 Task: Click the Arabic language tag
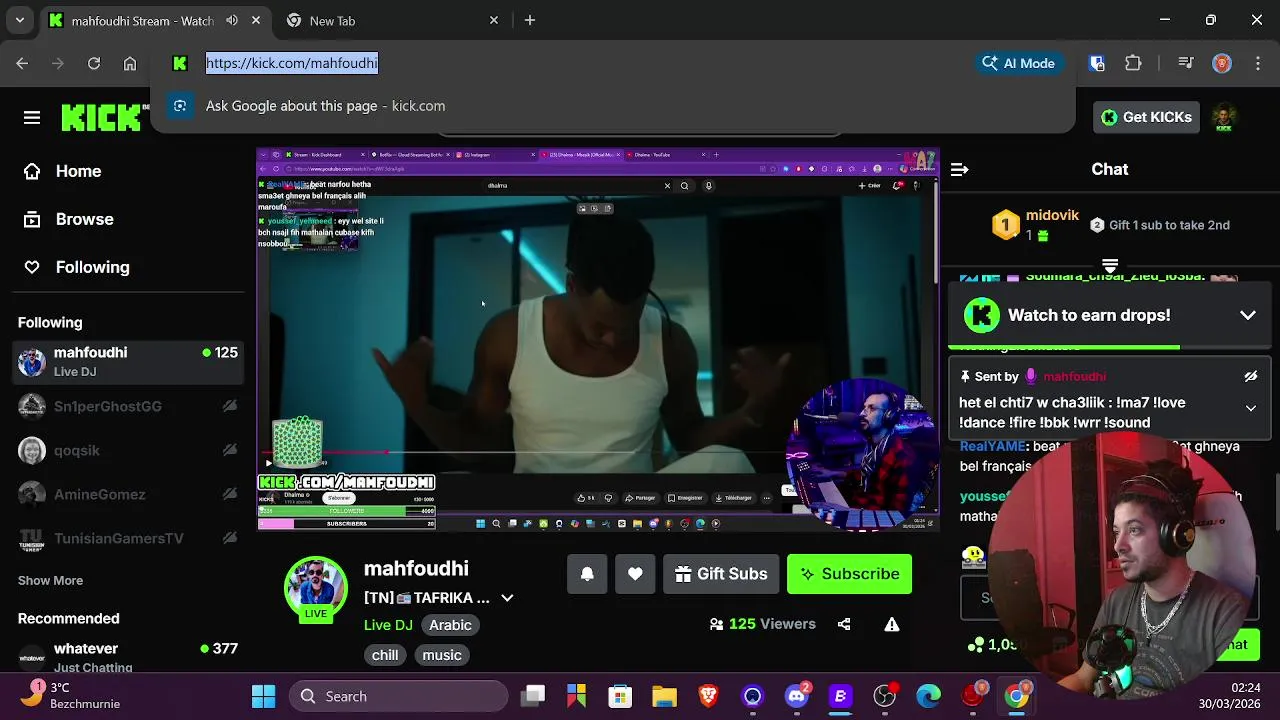[450, 625]
